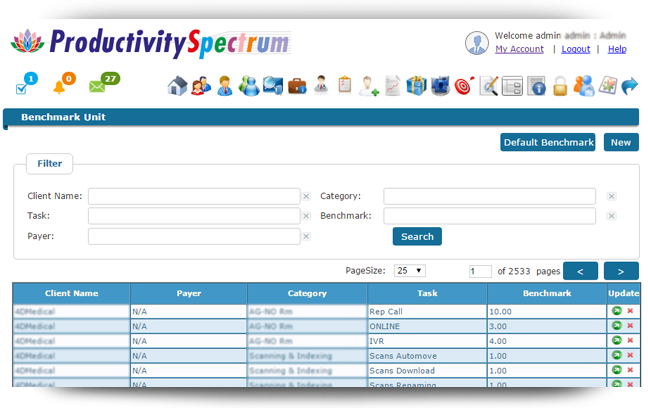Open the form layout window icon
The width and height of the screenshot is (648, 413).
tap(512, 86)
